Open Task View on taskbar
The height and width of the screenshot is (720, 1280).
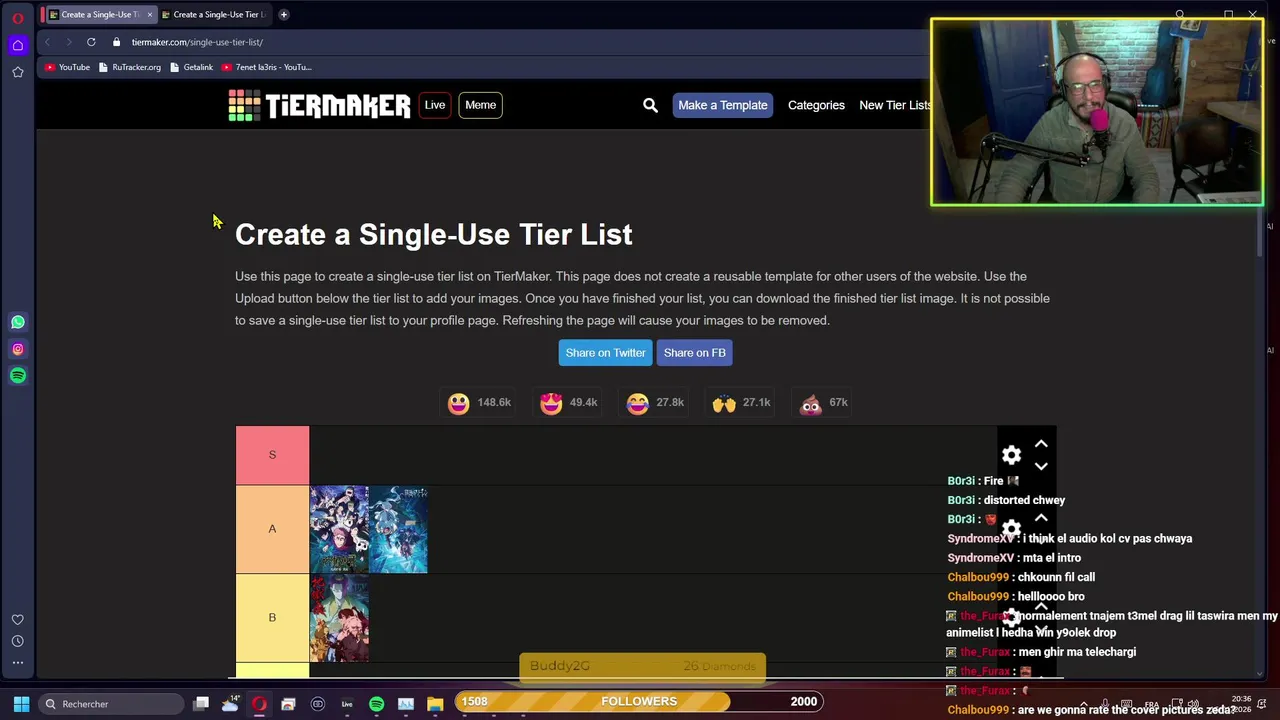coord(201,704)
